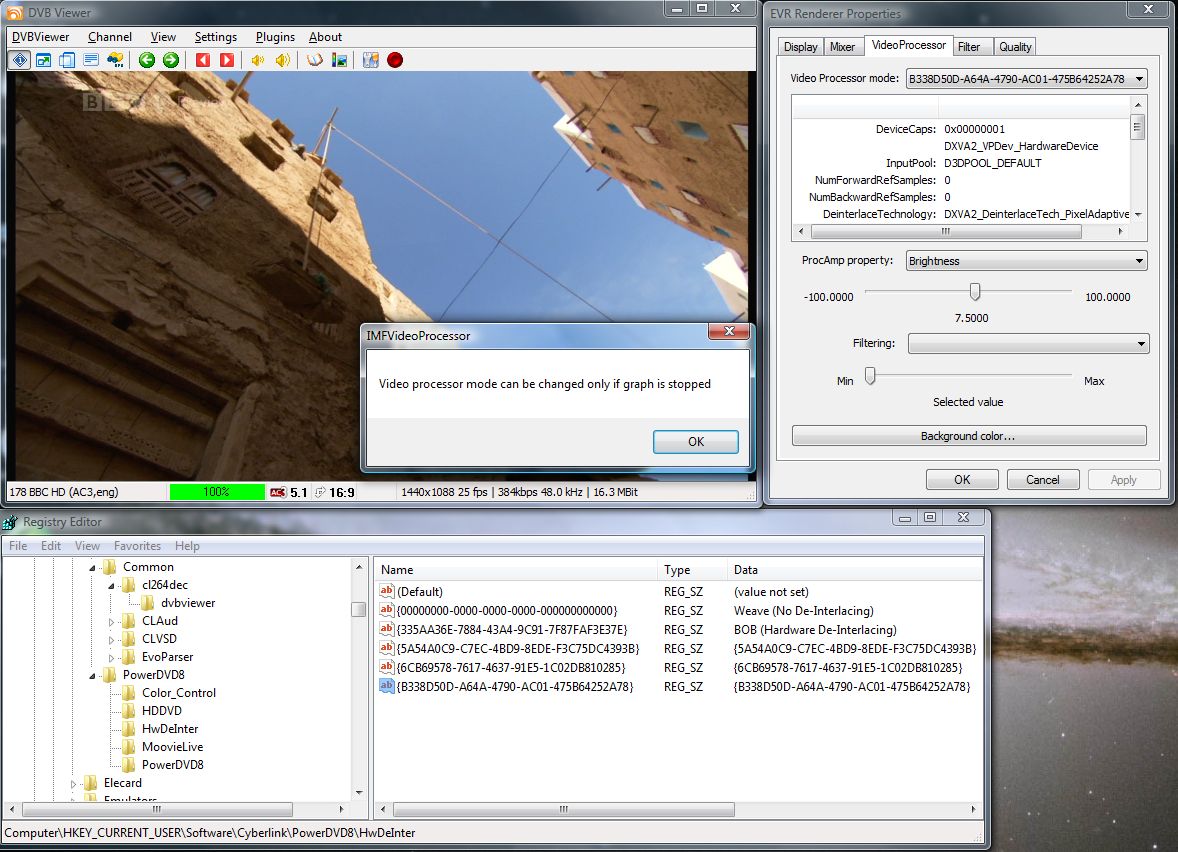
Task: Click the DVB Viewer title bar icon
Action: [14, 13]
